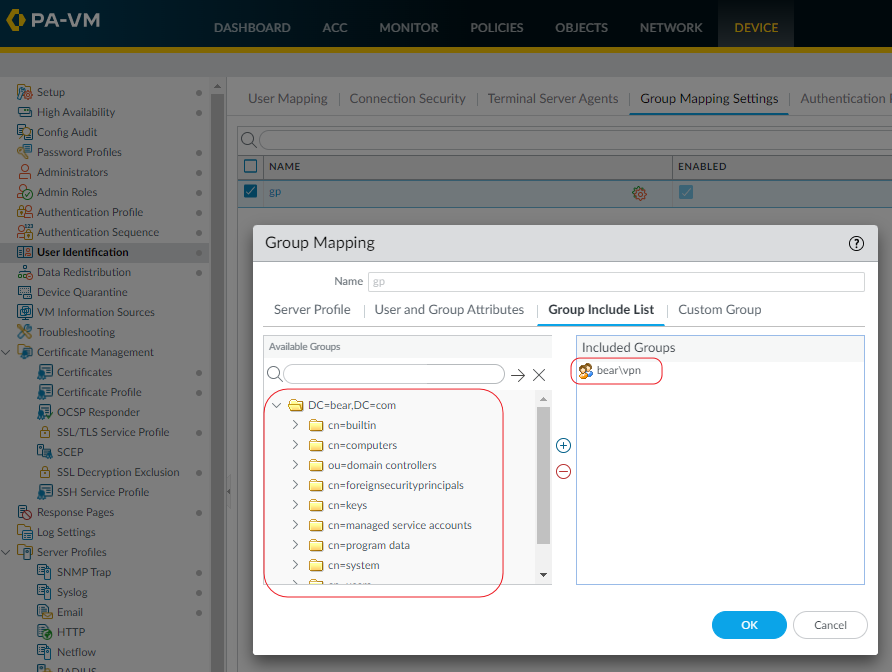892x672 pixels.
Task: Open the POLICIES top menu tab
Action: [497, 28]
